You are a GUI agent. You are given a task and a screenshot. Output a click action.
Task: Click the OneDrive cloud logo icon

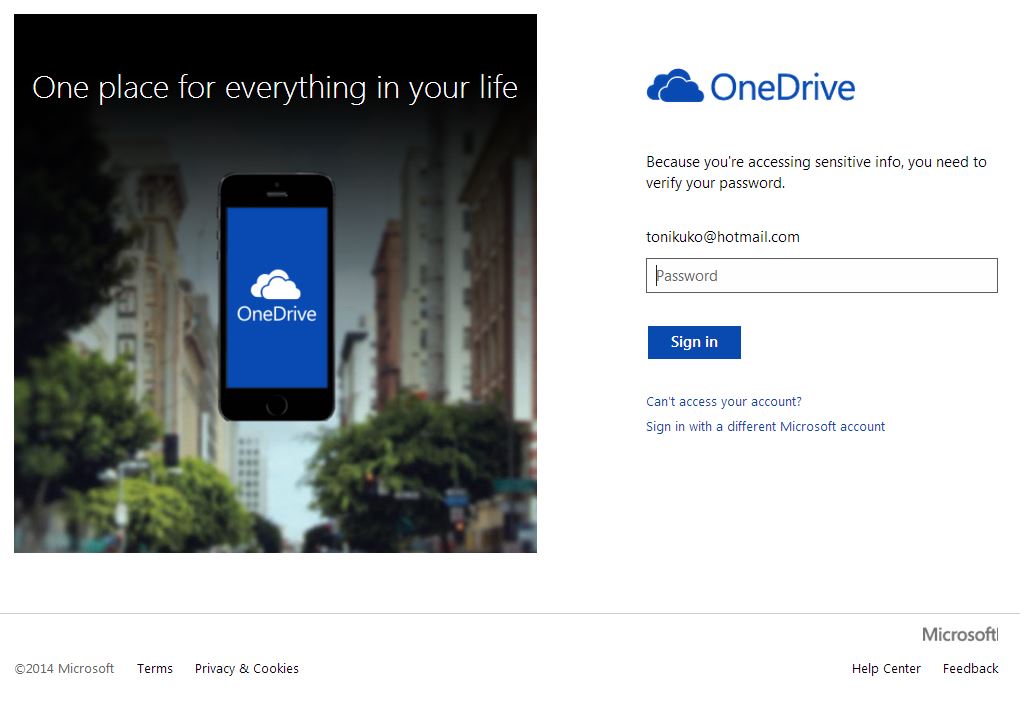pyautogui.click(x=675, y=87)
